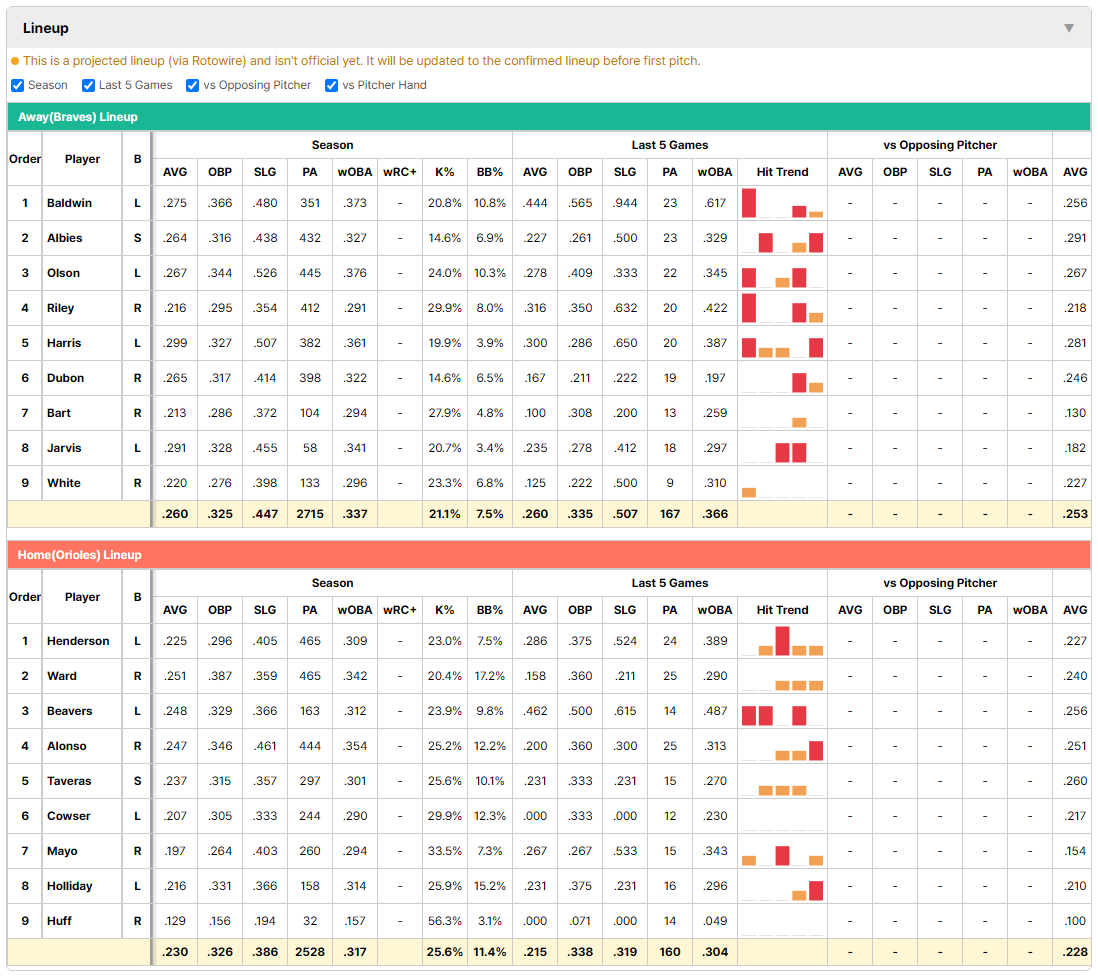Click Henderson's Hit Trend chart
The image size is (1098, 977).
(782, 641)
